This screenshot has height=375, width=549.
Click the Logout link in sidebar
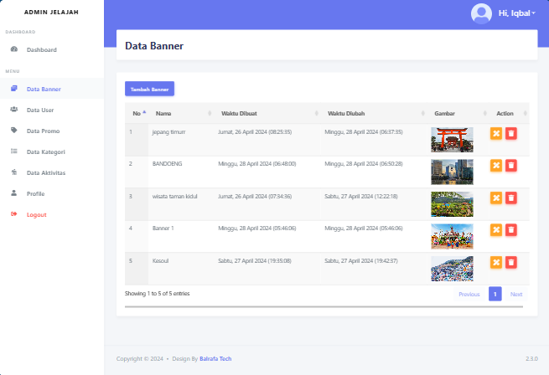point(36,215)
